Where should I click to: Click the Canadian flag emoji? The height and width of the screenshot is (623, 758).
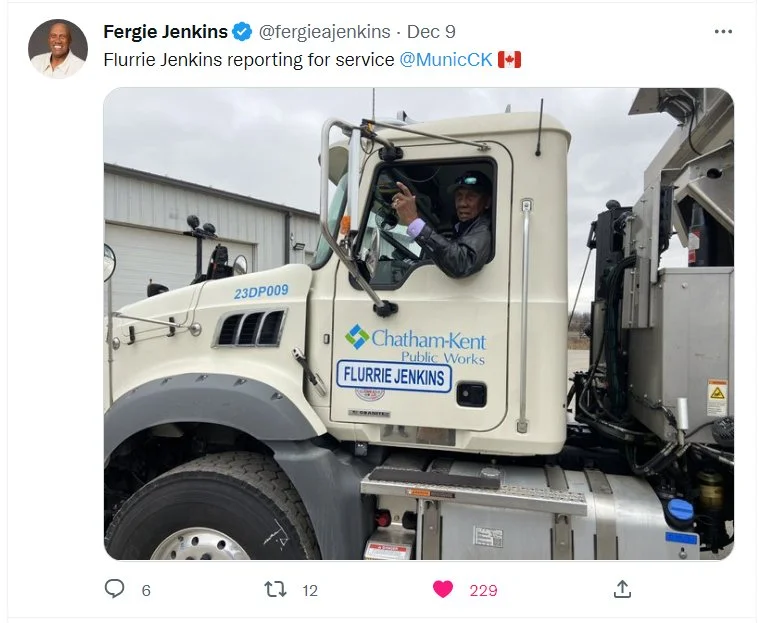(x=509, y=60)
